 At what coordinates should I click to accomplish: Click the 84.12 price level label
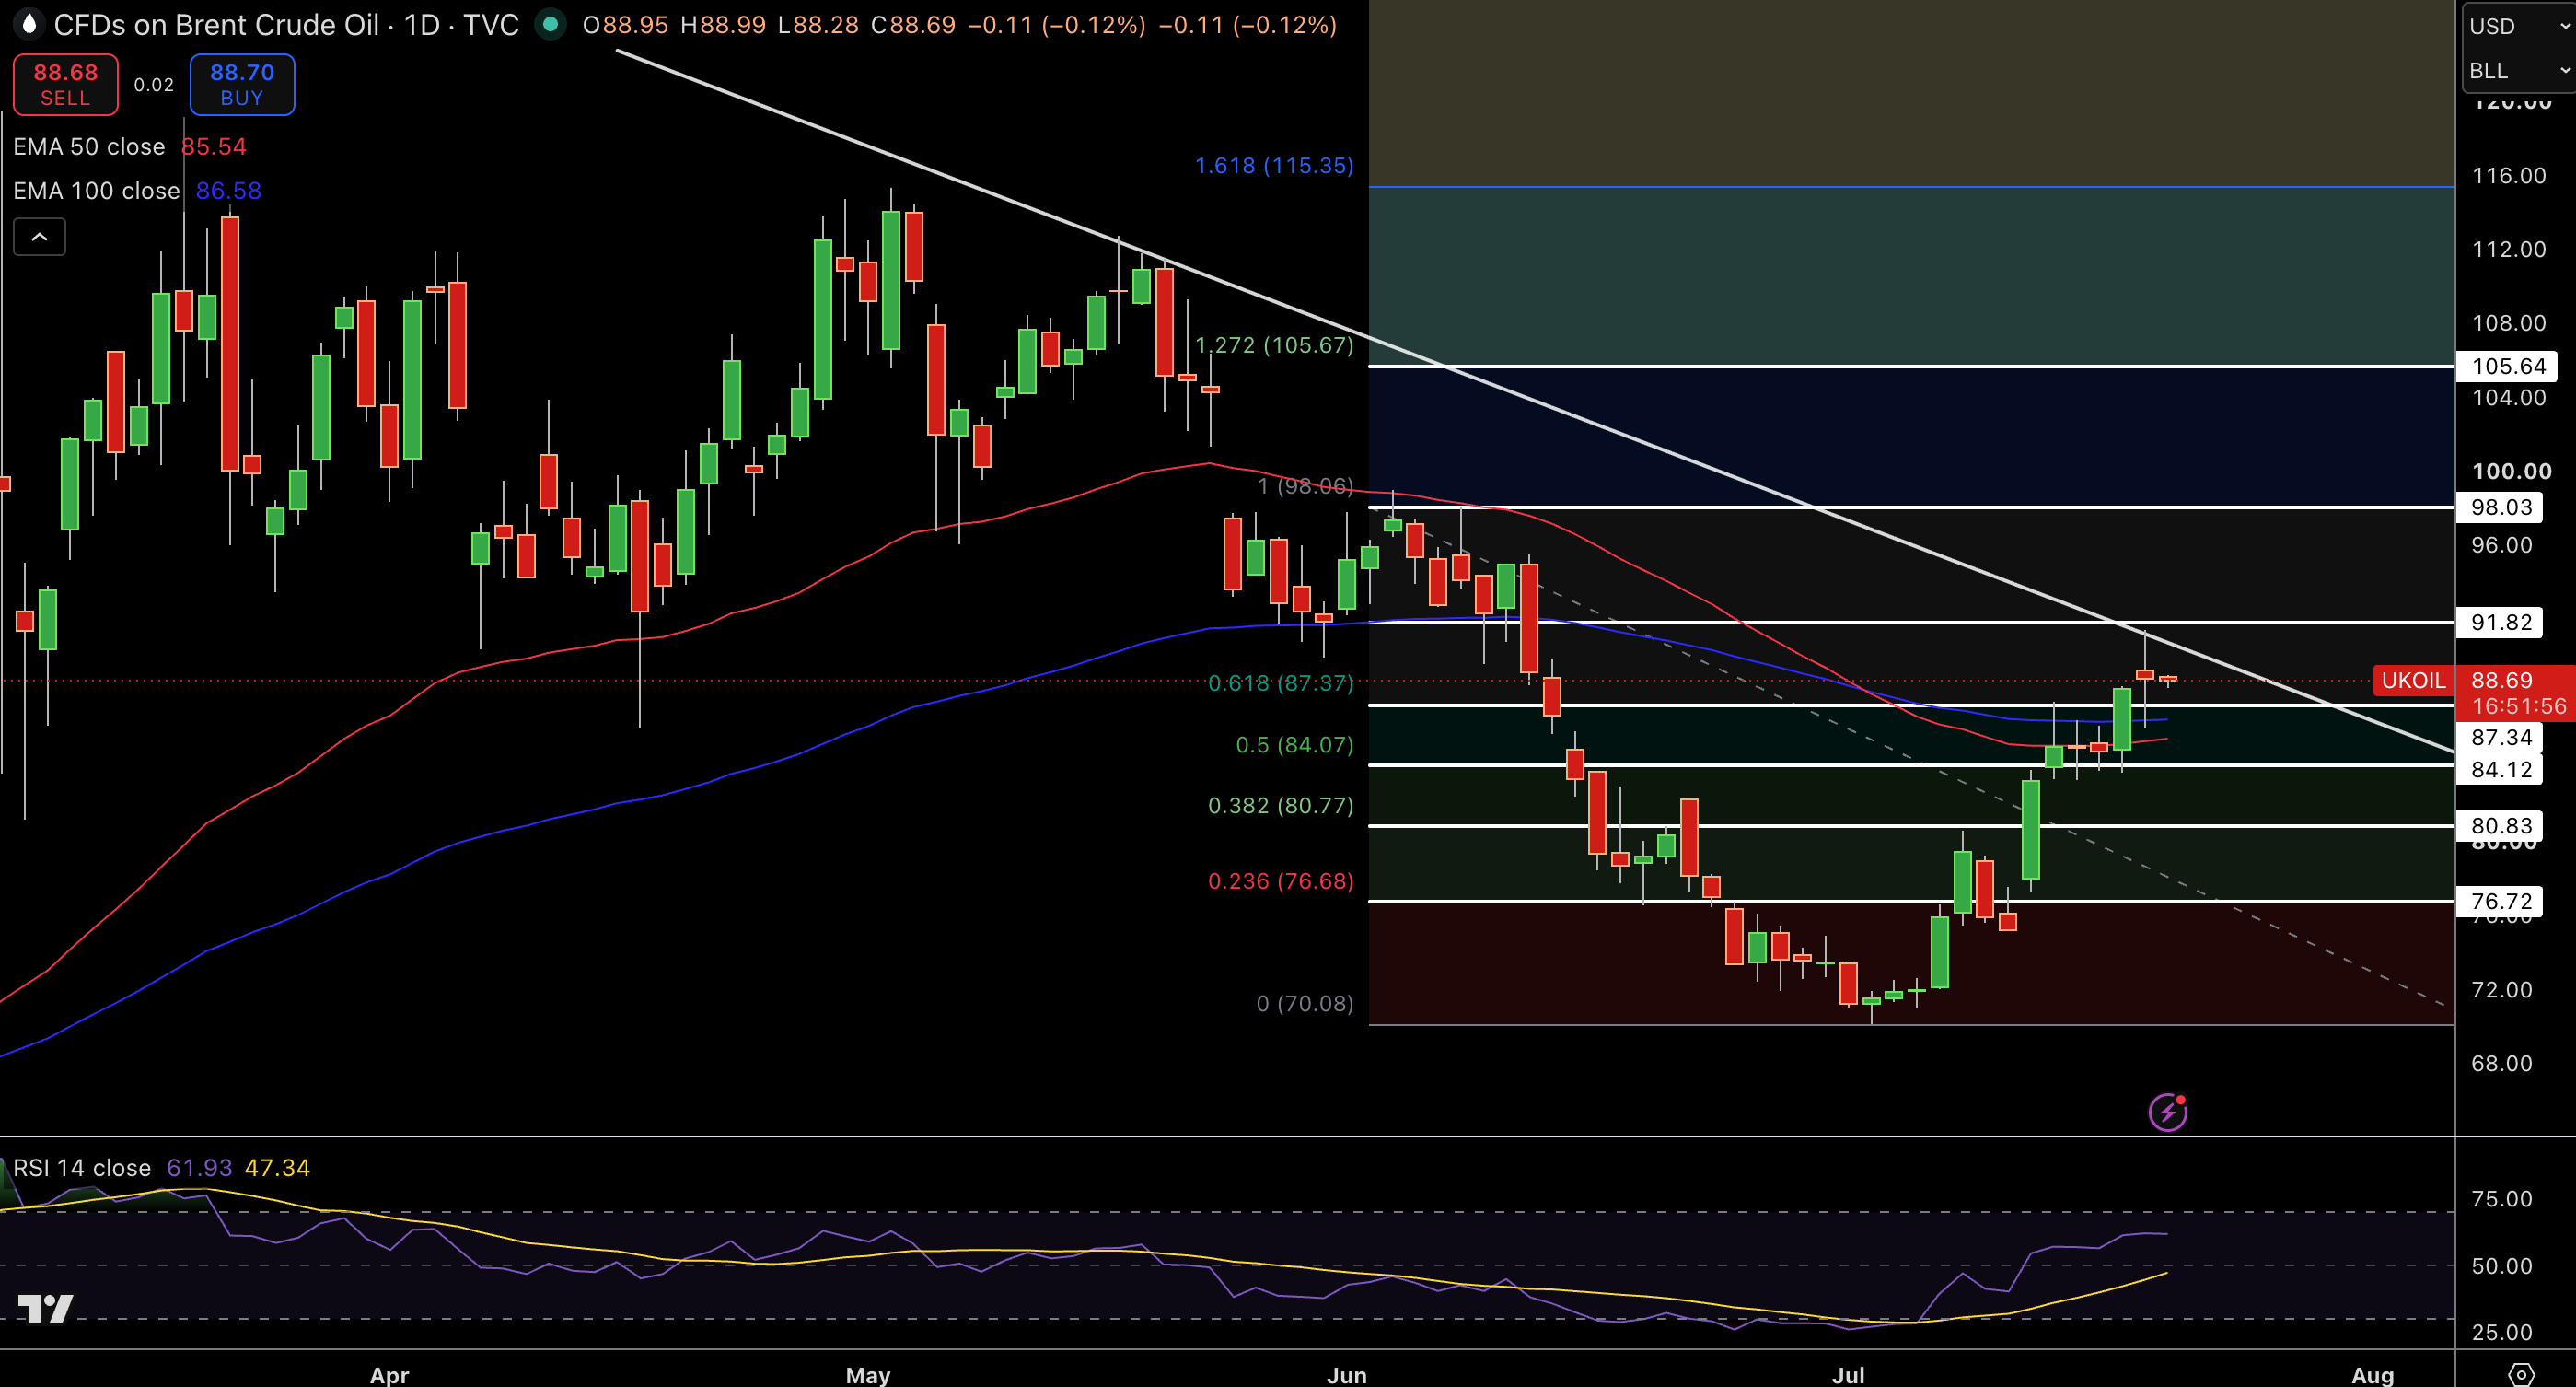click(x=2500, y=769)
